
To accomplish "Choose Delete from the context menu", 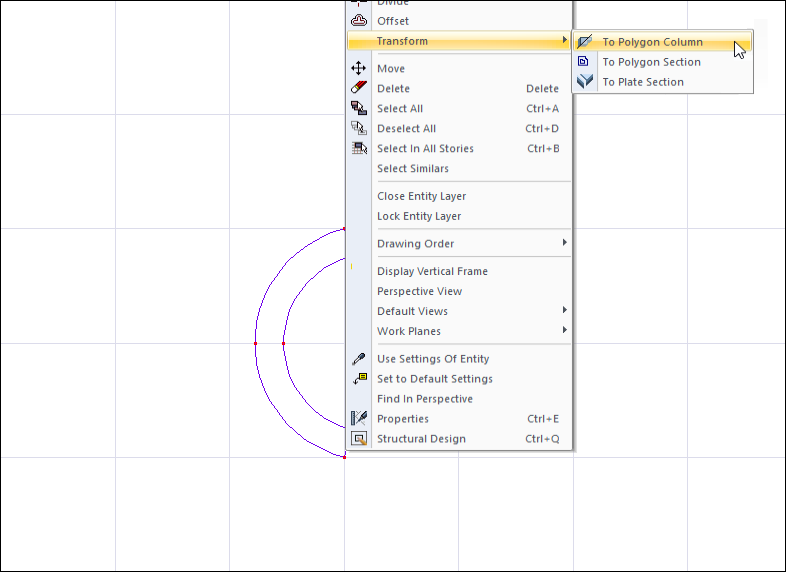I will (x=459, y=88).
